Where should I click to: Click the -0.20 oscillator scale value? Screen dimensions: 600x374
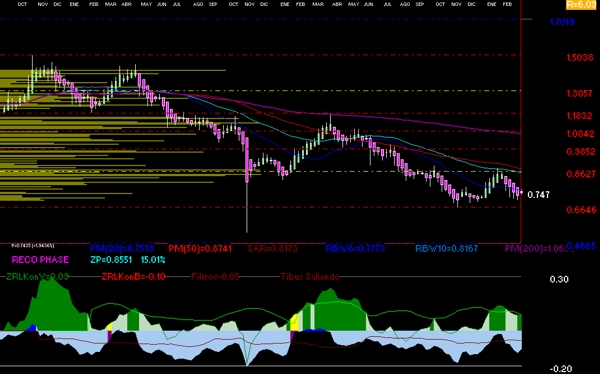pos(561,369)
